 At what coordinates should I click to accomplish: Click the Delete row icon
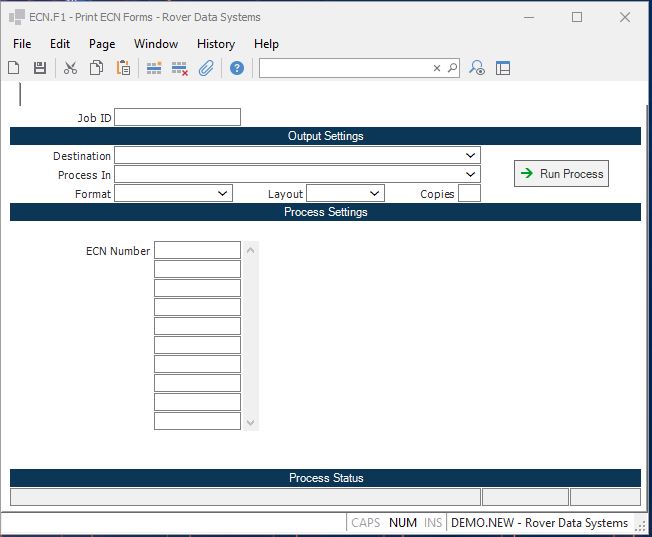(180, 68)
